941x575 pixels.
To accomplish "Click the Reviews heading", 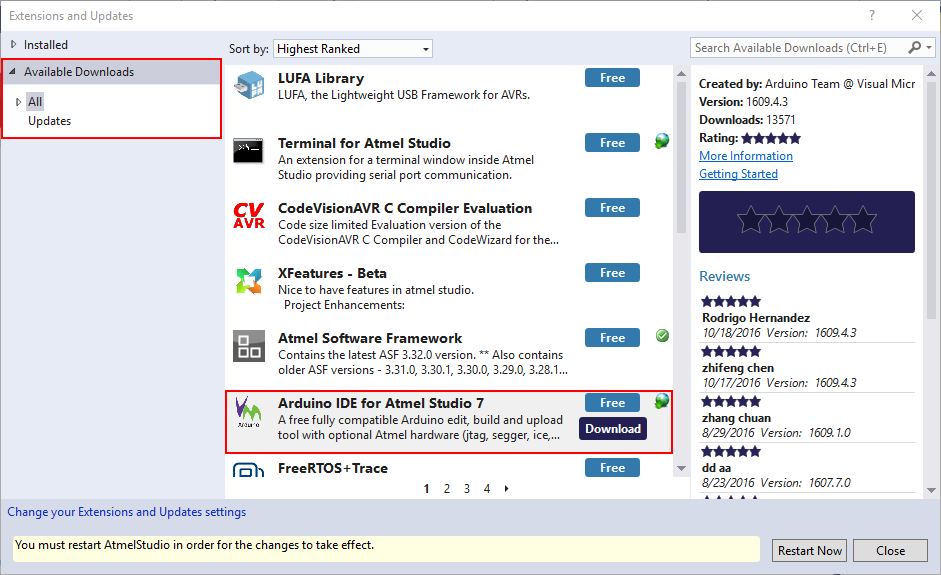I will (x=724, y=277).
